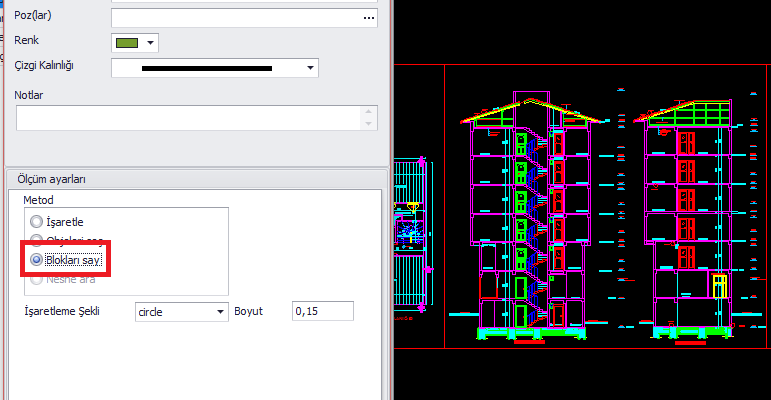The height and width of the screenshot is (400, 771).
Task: Click the small floor plan at drawing's left edge
Action: pyautogui.click(x=412, y=228)
